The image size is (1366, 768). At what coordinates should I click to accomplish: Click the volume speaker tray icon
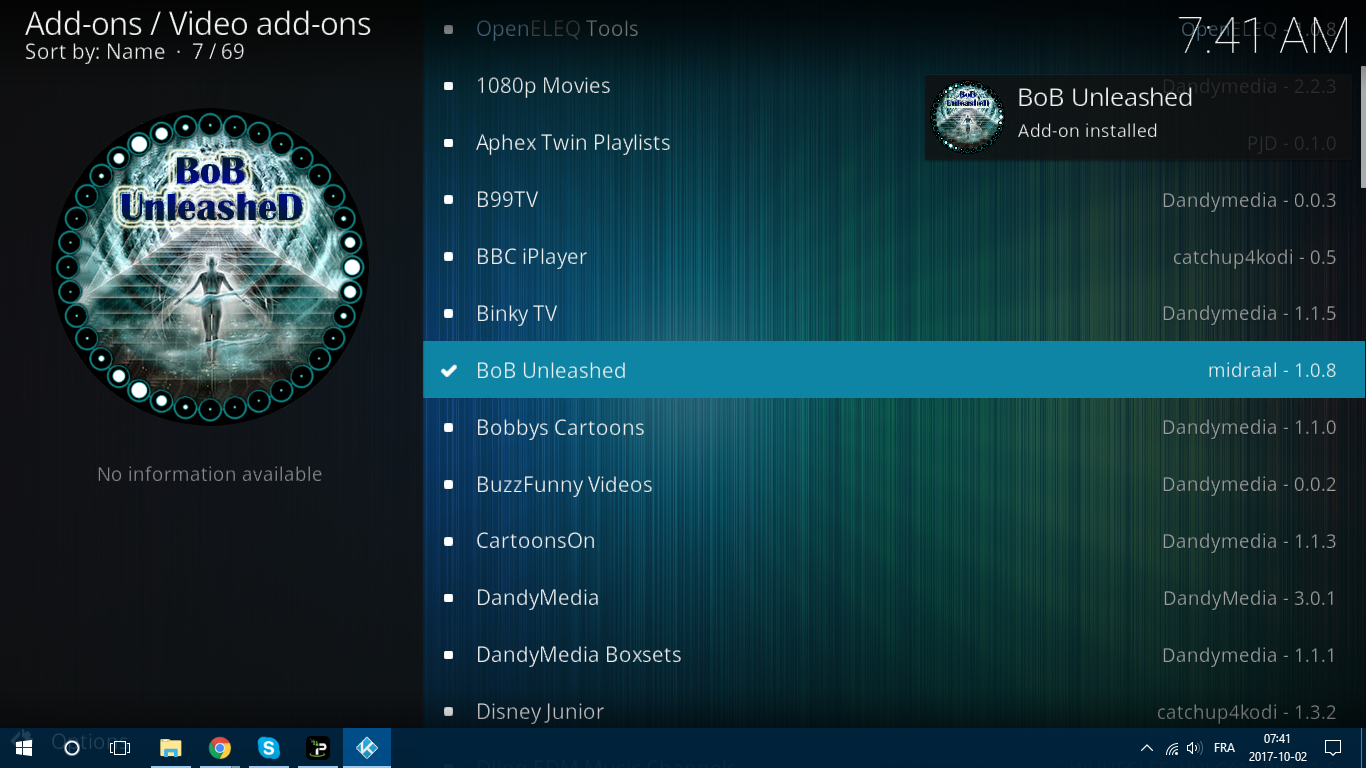(x=1194, y=748)
